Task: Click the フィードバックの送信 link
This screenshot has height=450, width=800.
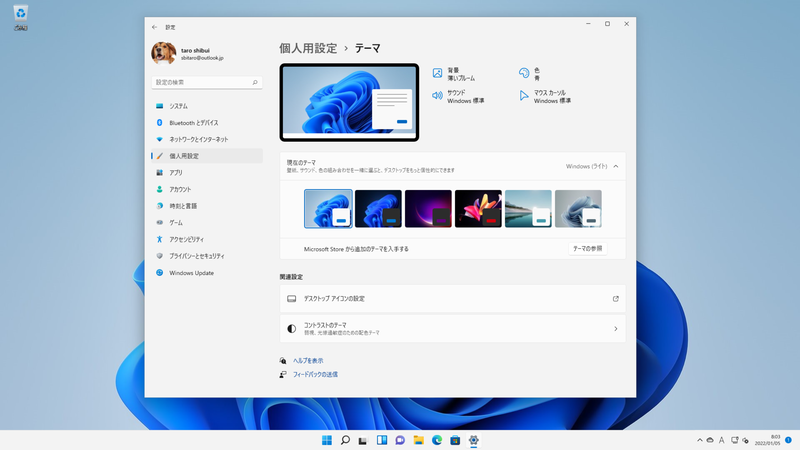Action: [x=315, y=374]
